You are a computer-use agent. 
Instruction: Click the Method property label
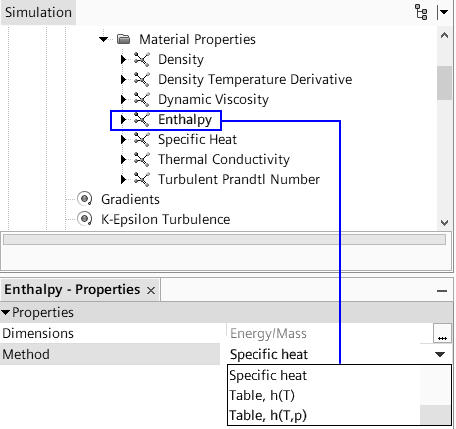[x=26, y=354]
